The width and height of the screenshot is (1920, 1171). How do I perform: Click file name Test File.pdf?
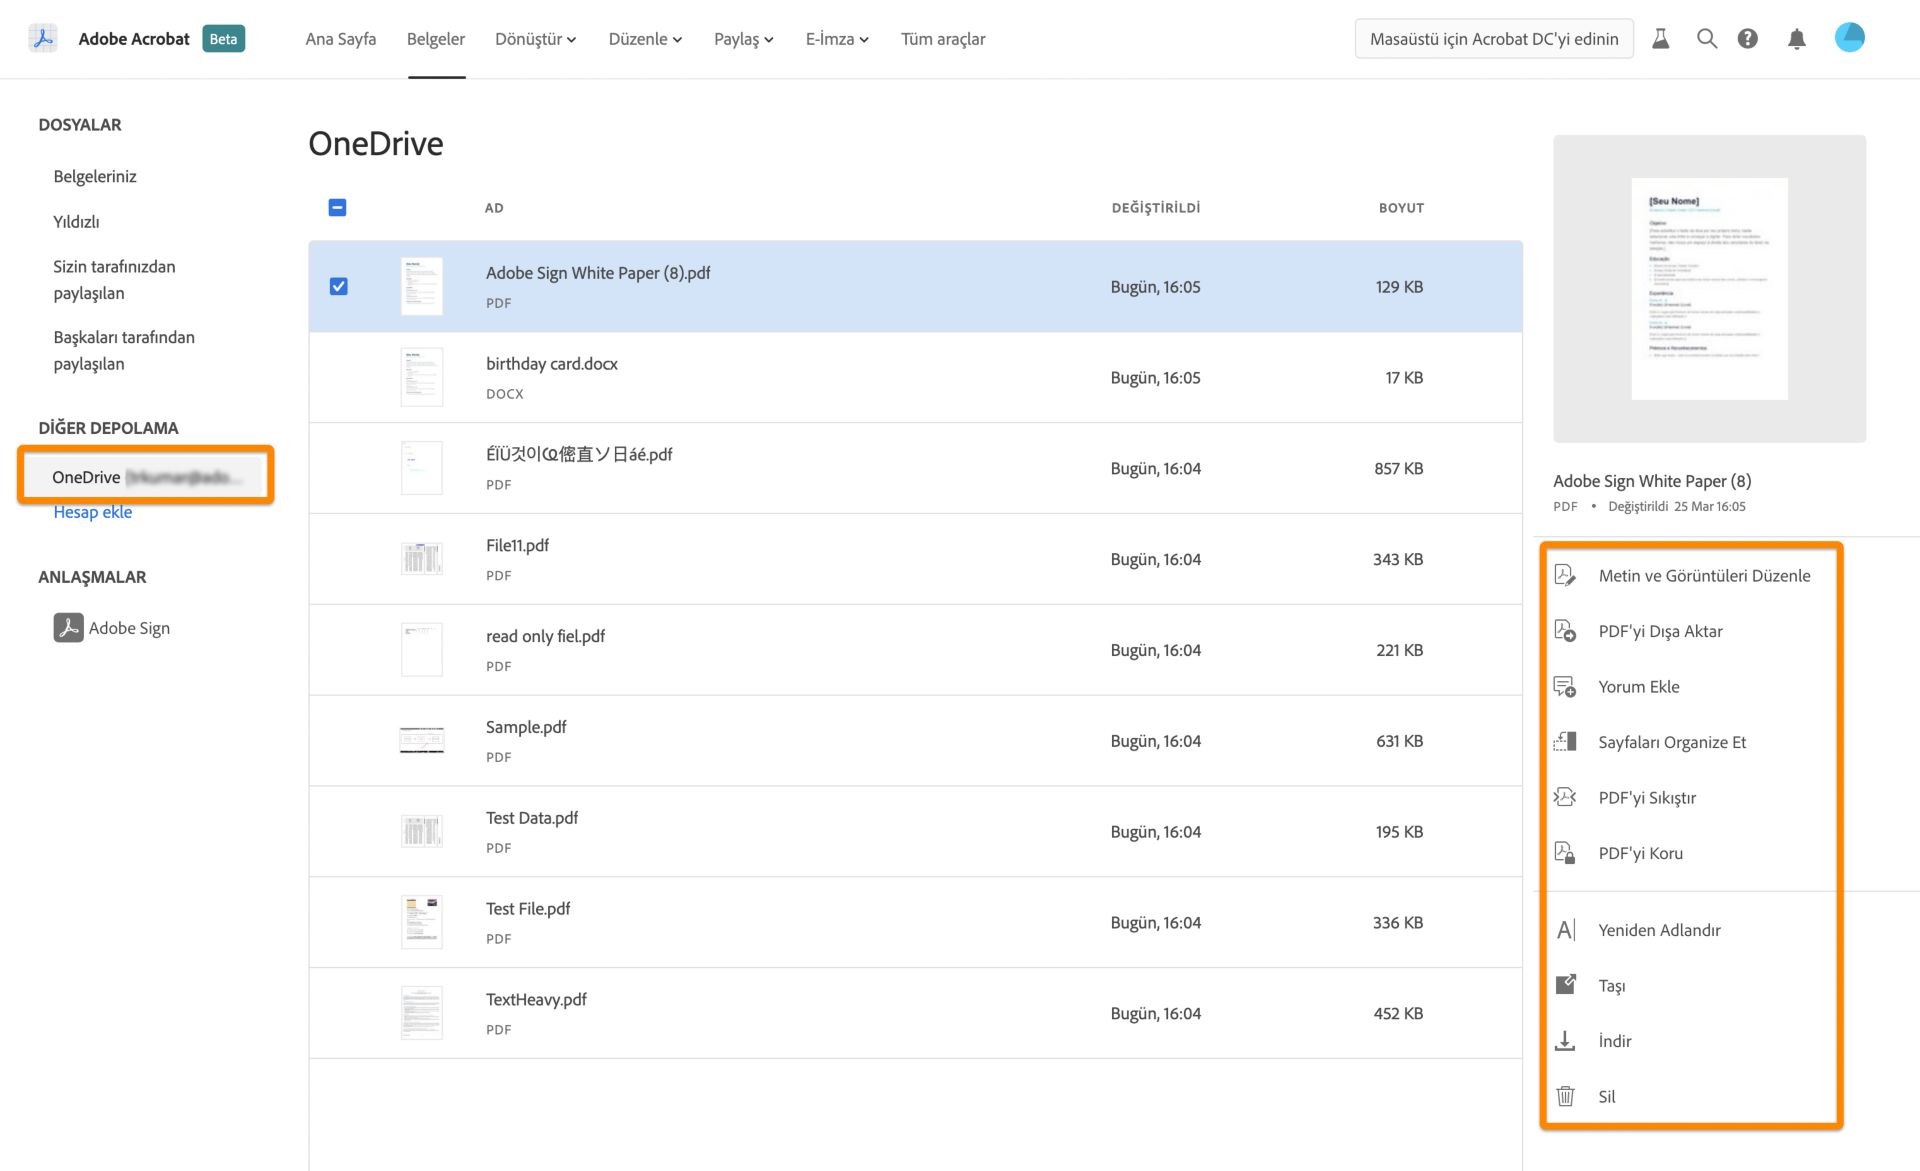point(528,908)
